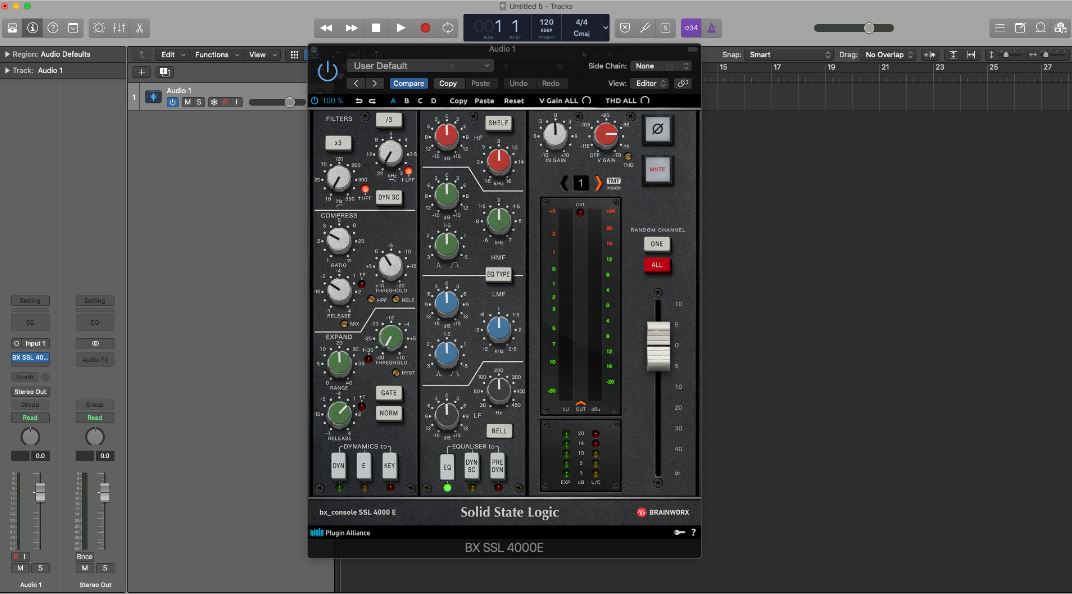Open the Note Pads icon
Image resolution: width=1072 pixels, height=594 pixels.
(x=1020, y=28)
